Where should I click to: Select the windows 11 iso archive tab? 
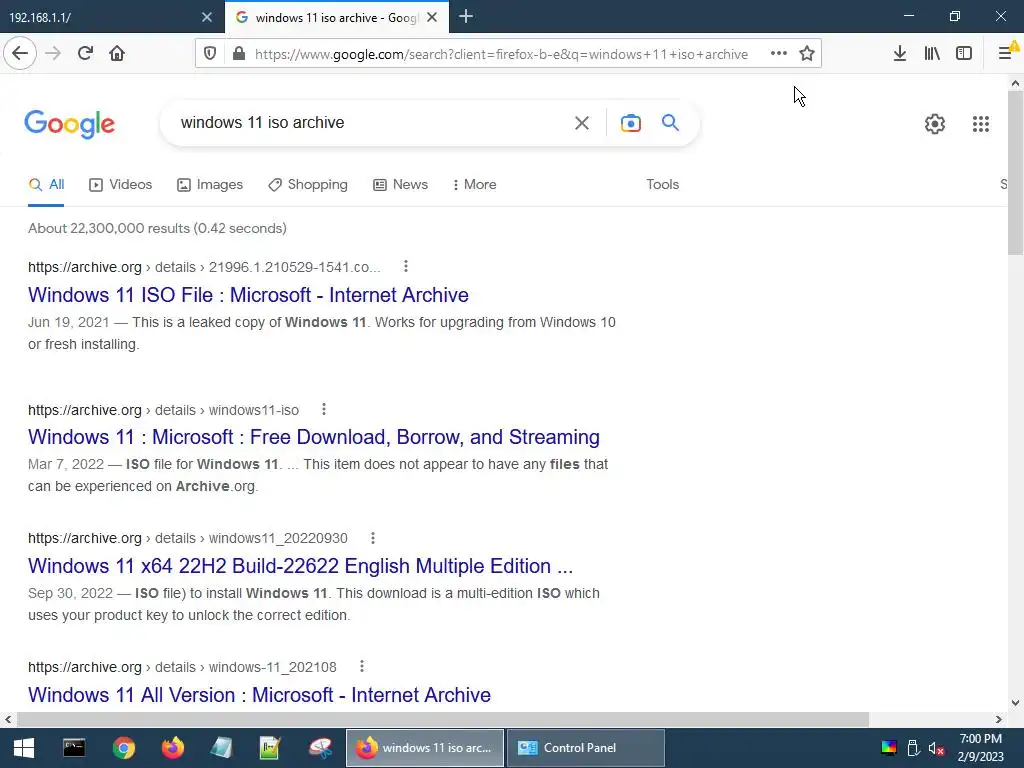[336, 17]
